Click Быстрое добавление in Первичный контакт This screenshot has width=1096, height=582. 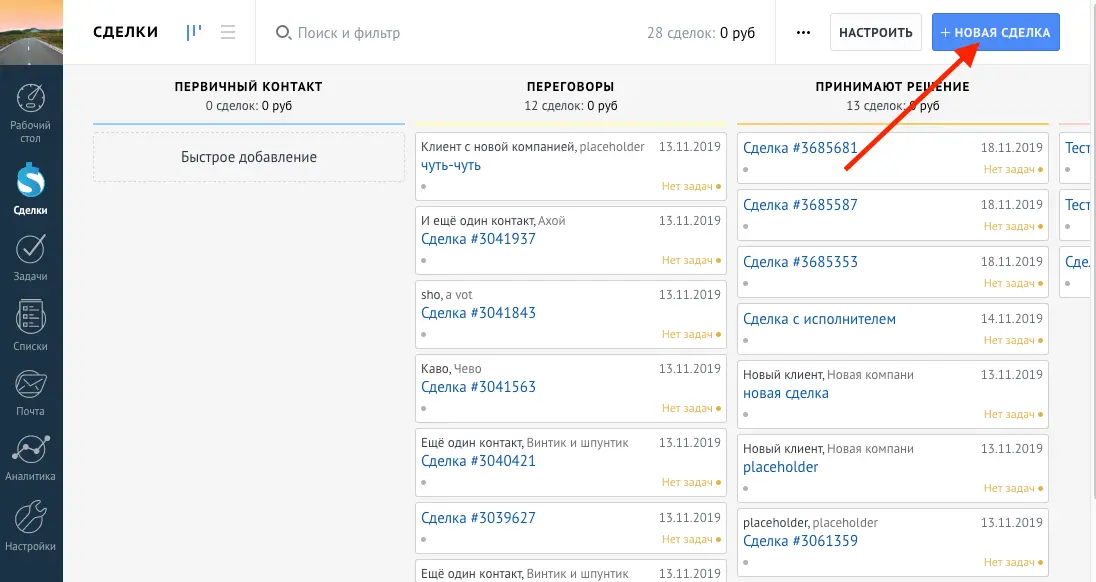click(x=249, y=157)
